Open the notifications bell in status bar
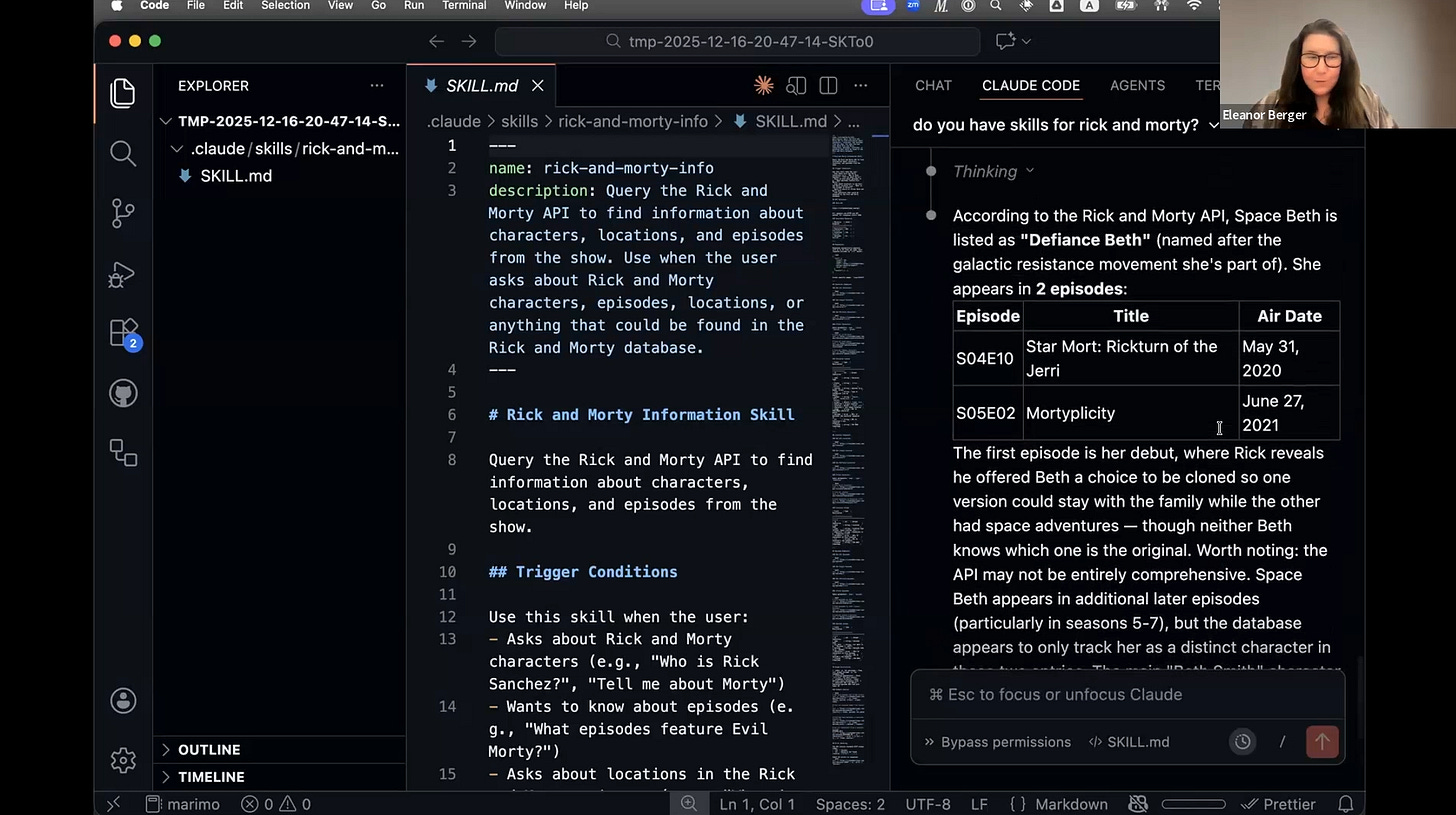The width and height of the screenshot is (1456, 815). (1346, 804)
